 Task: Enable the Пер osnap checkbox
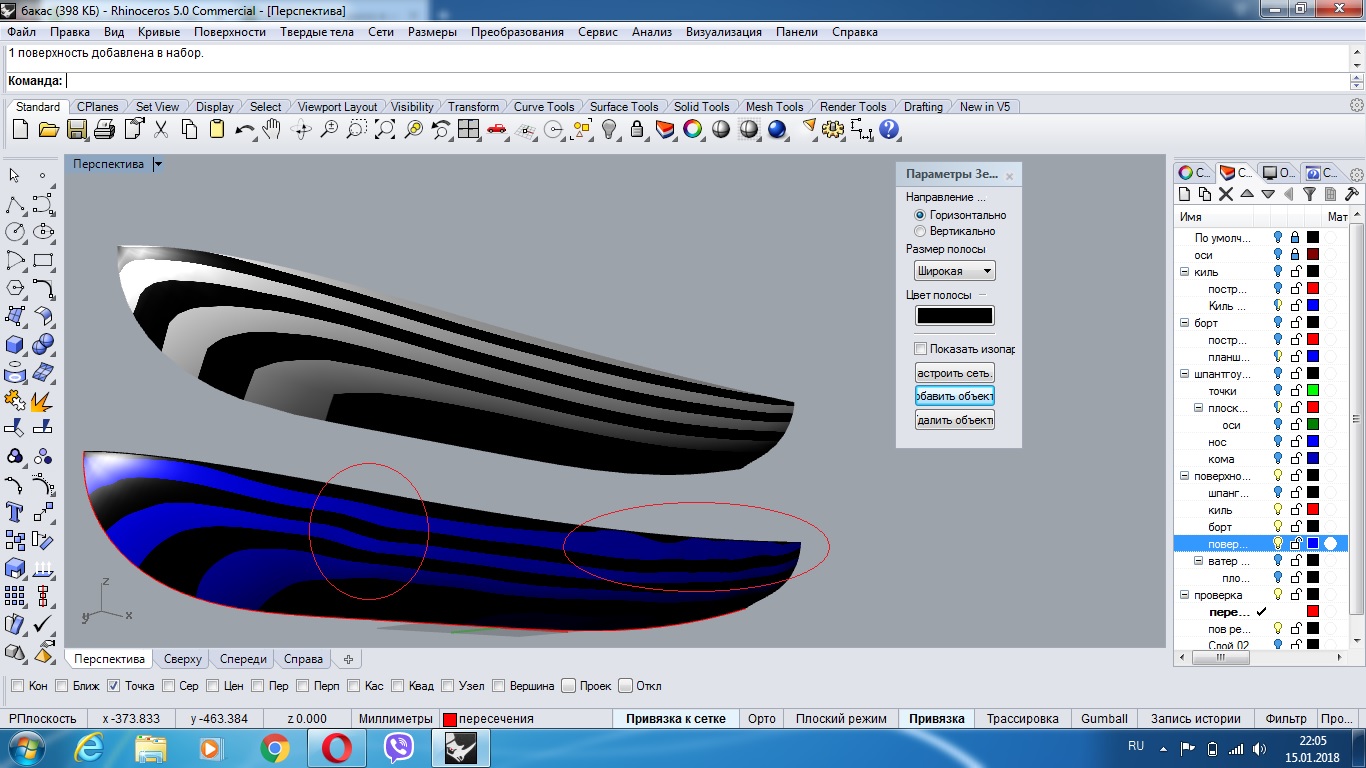coord(258,686)
